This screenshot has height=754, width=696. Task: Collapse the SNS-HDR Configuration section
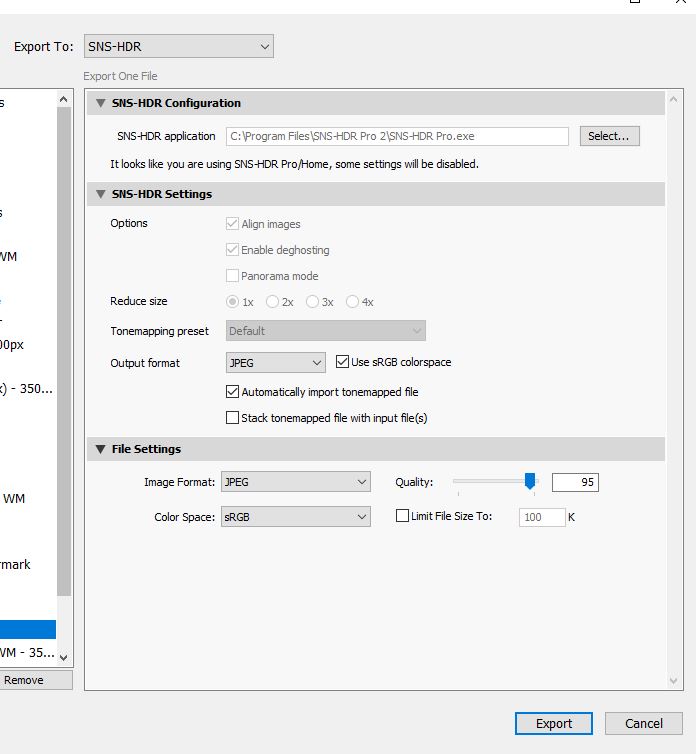pyautogui.click(x=101, y=103)
